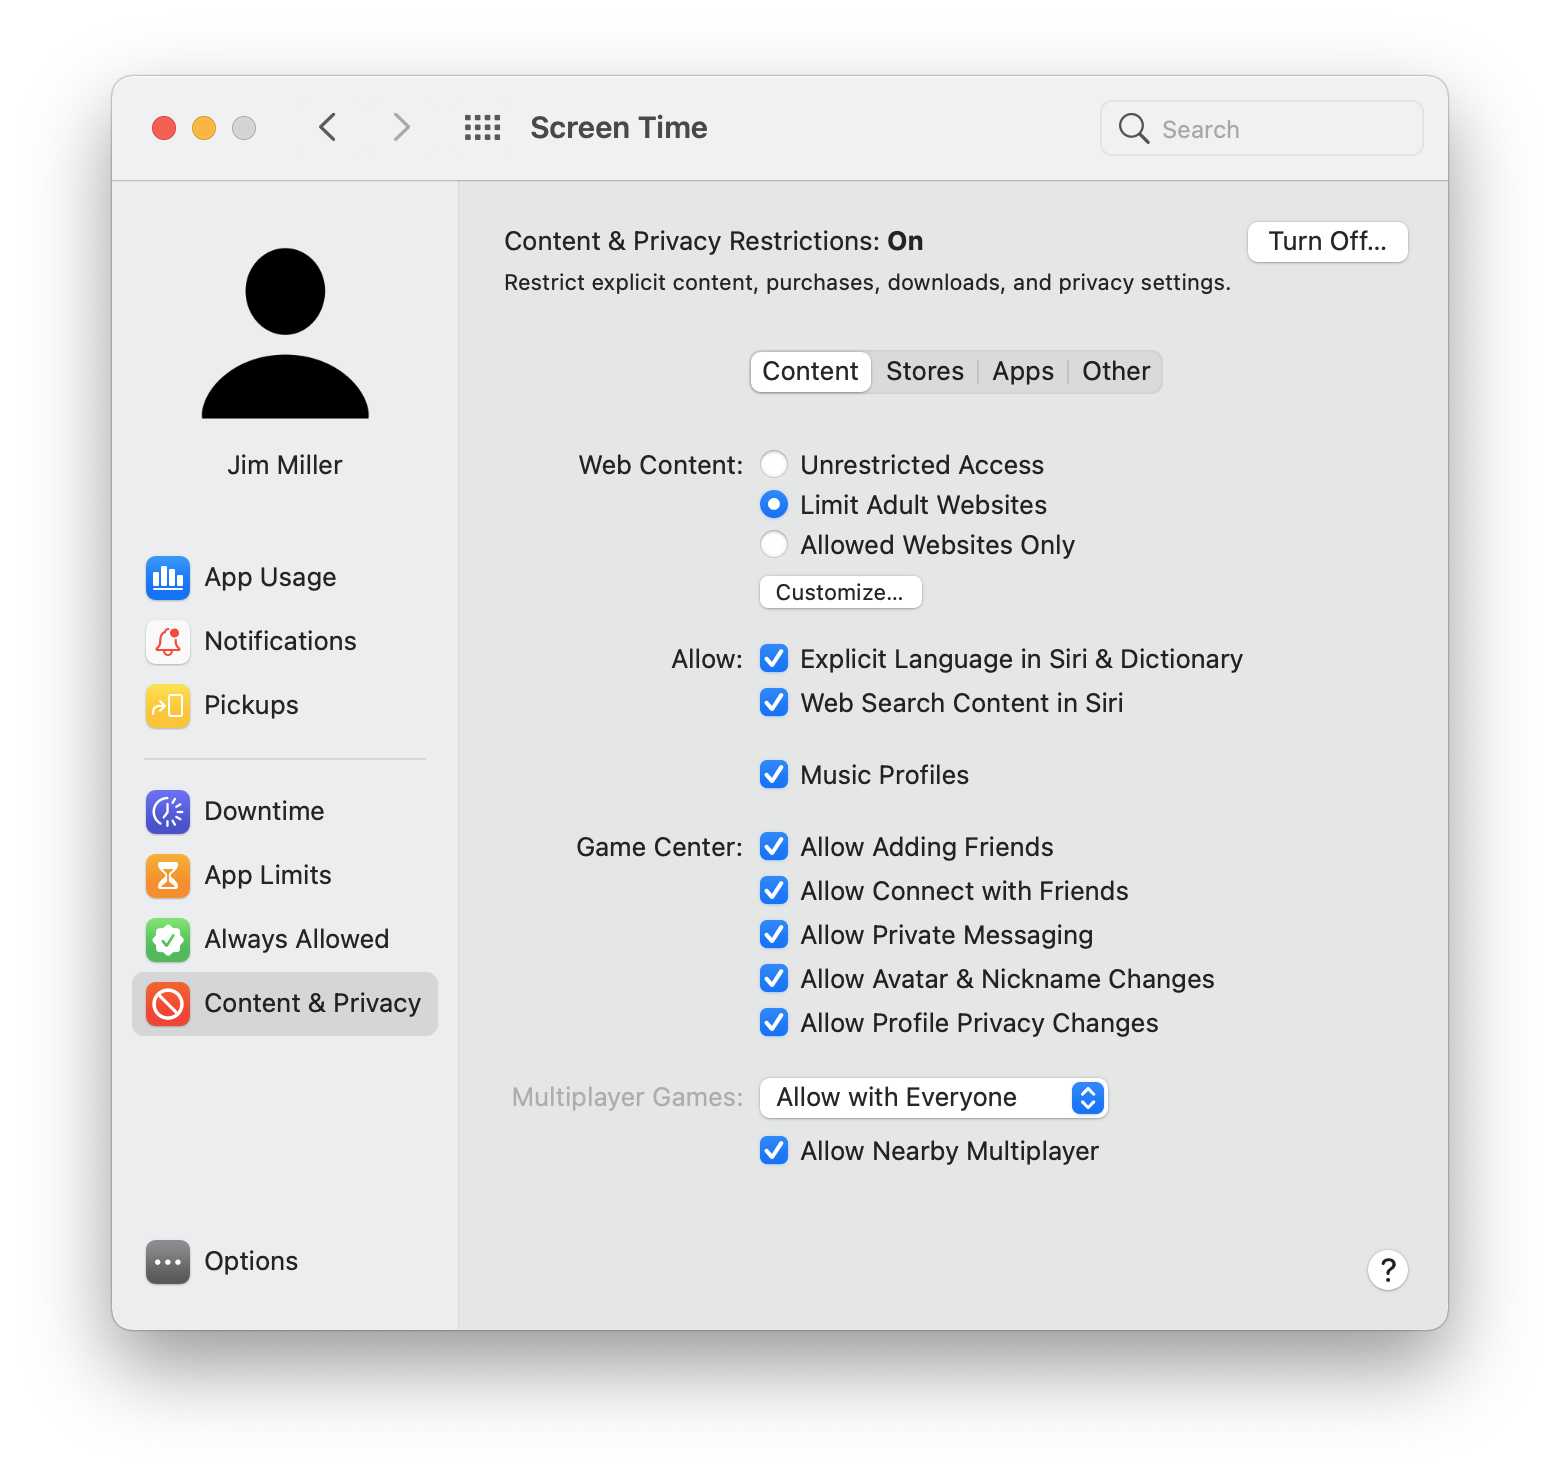Uncheck Allow Nearby Multiplayer

click(774, 1151)
